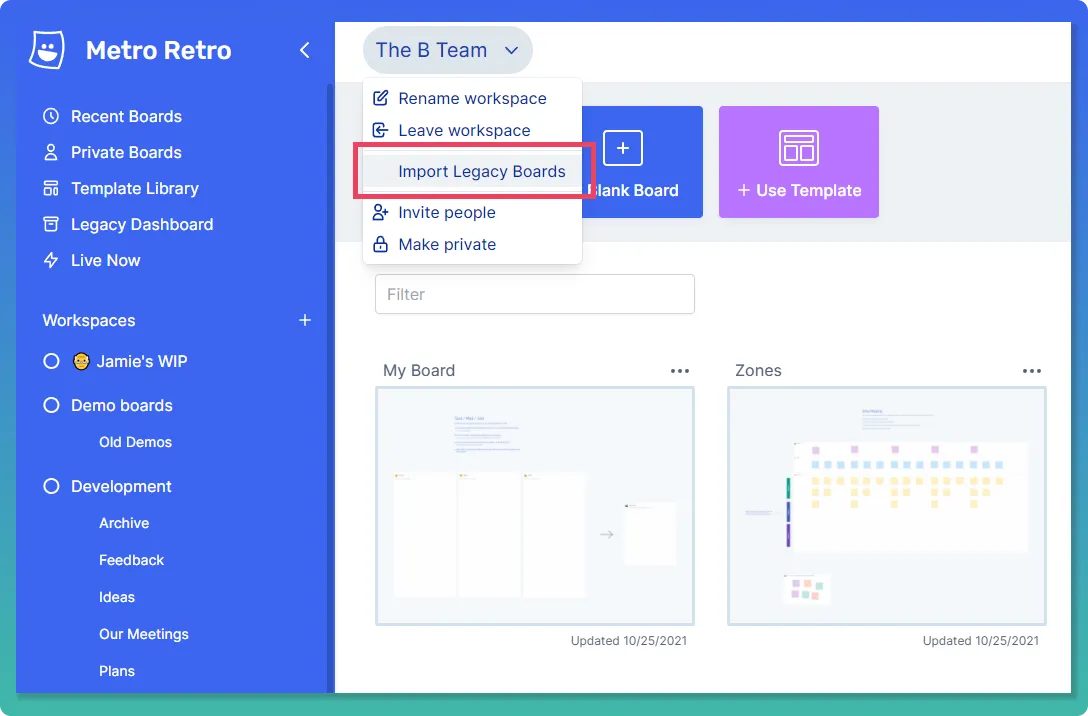The height and width of the screenshot is (716, 1088).
Task: Open the Plans folder
Action: point(117,671)
